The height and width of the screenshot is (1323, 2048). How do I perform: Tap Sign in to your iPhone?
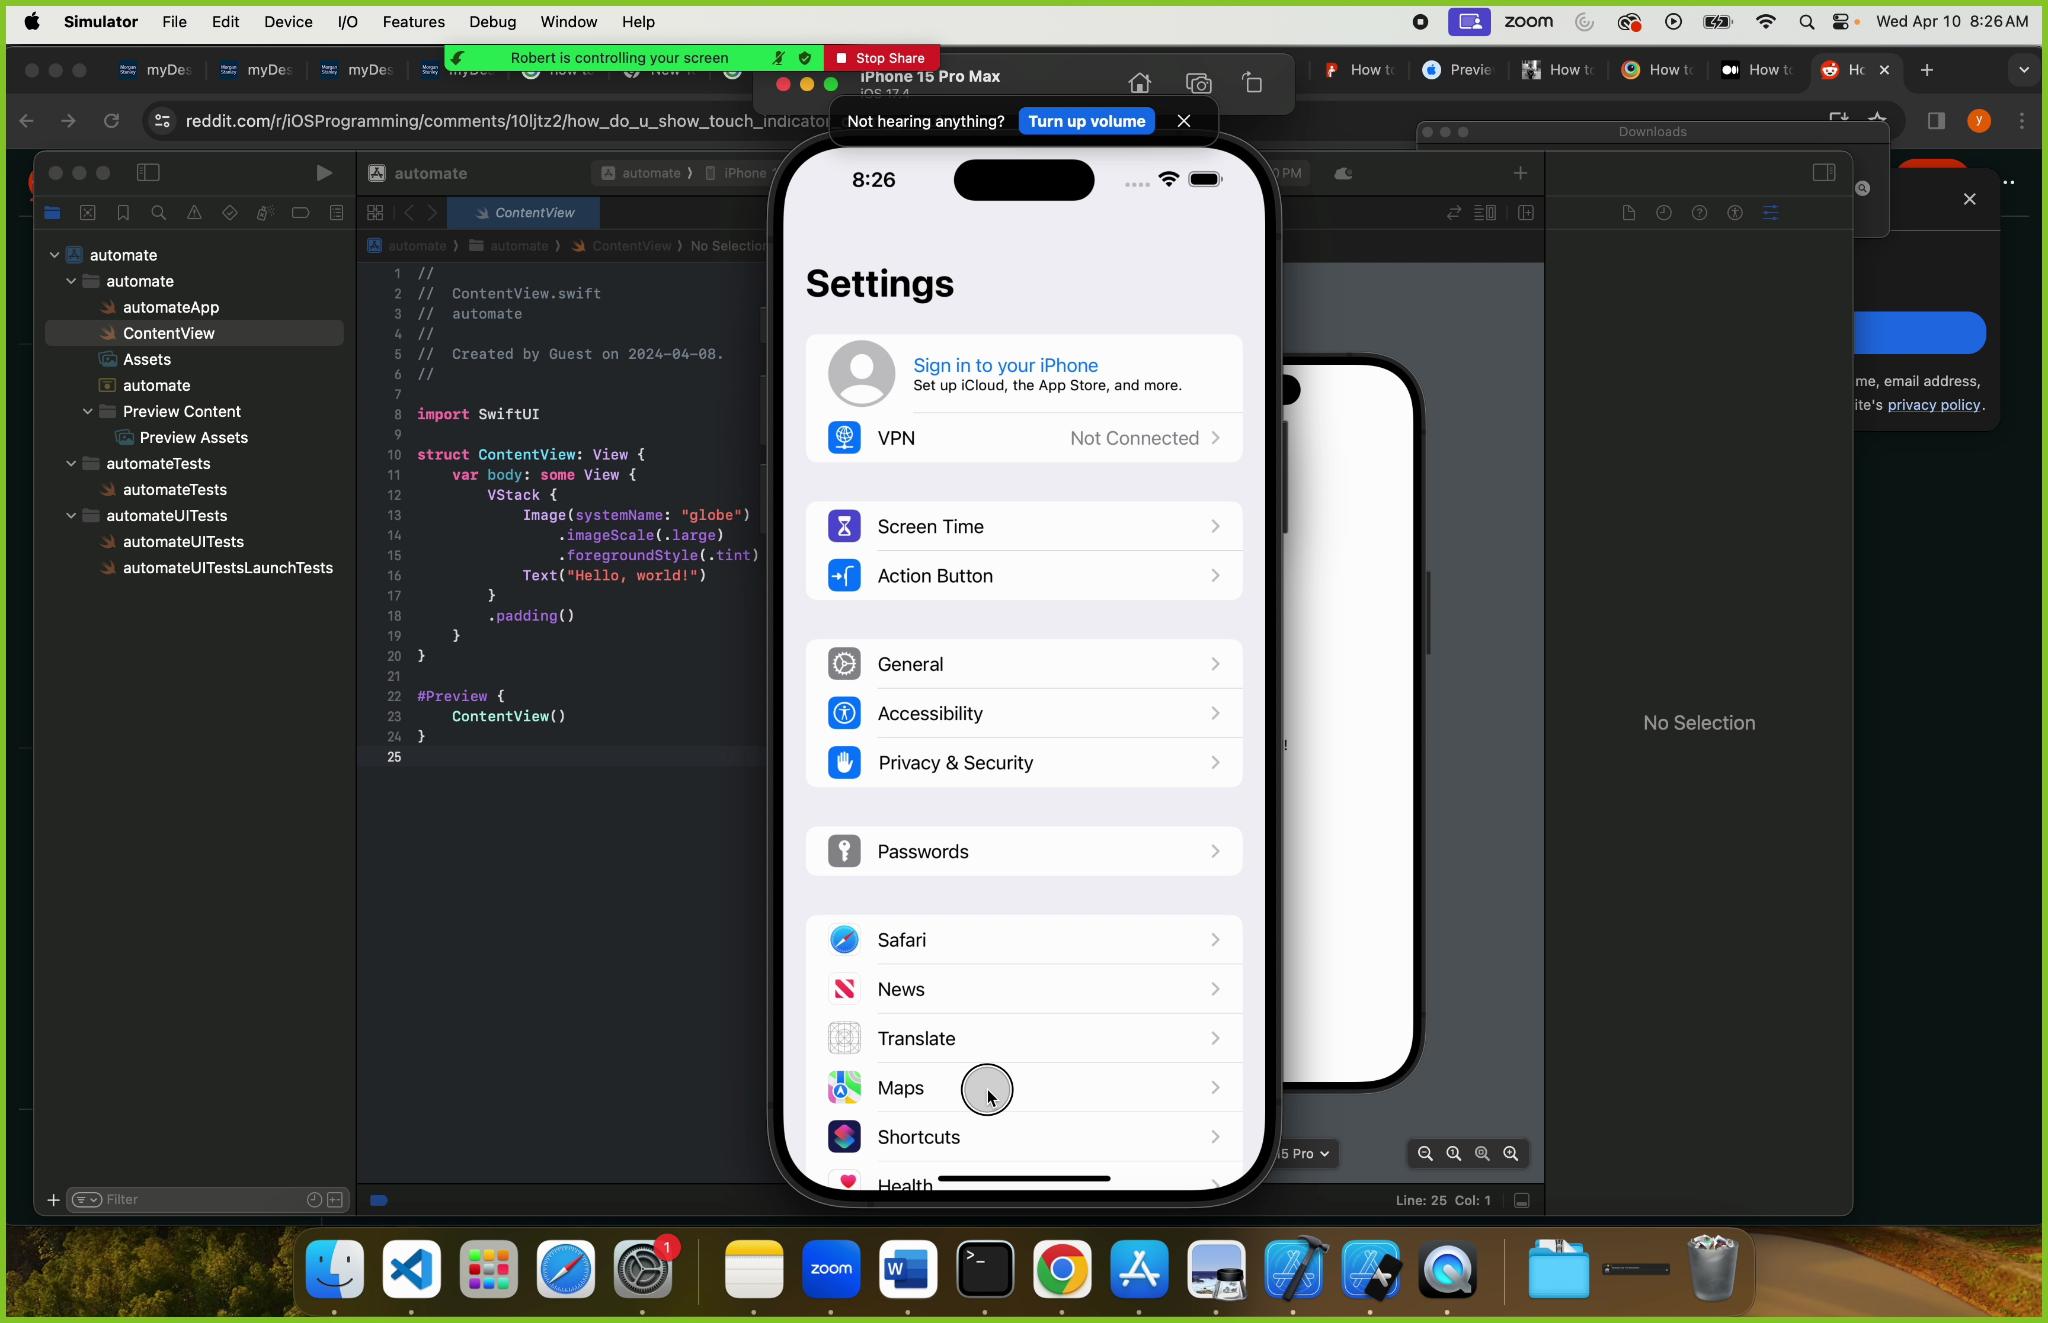point(1005,365)
